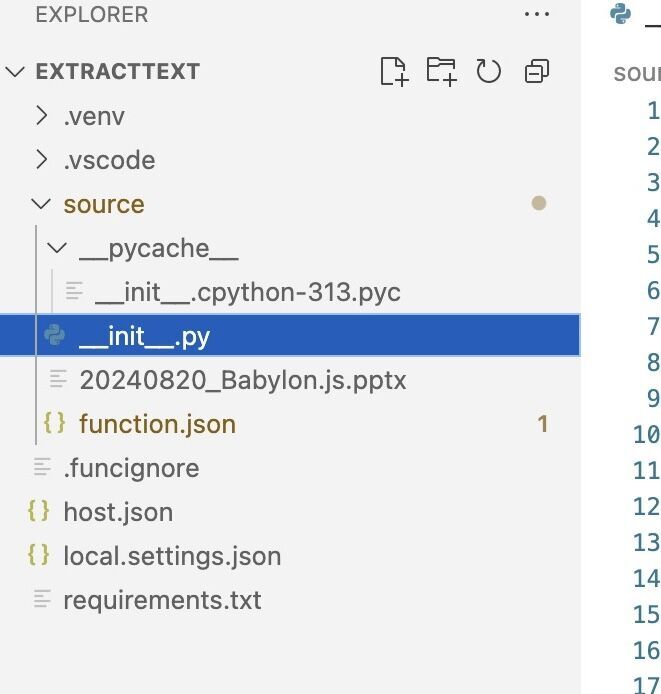Click the modified dot badge on source folder

539,203
